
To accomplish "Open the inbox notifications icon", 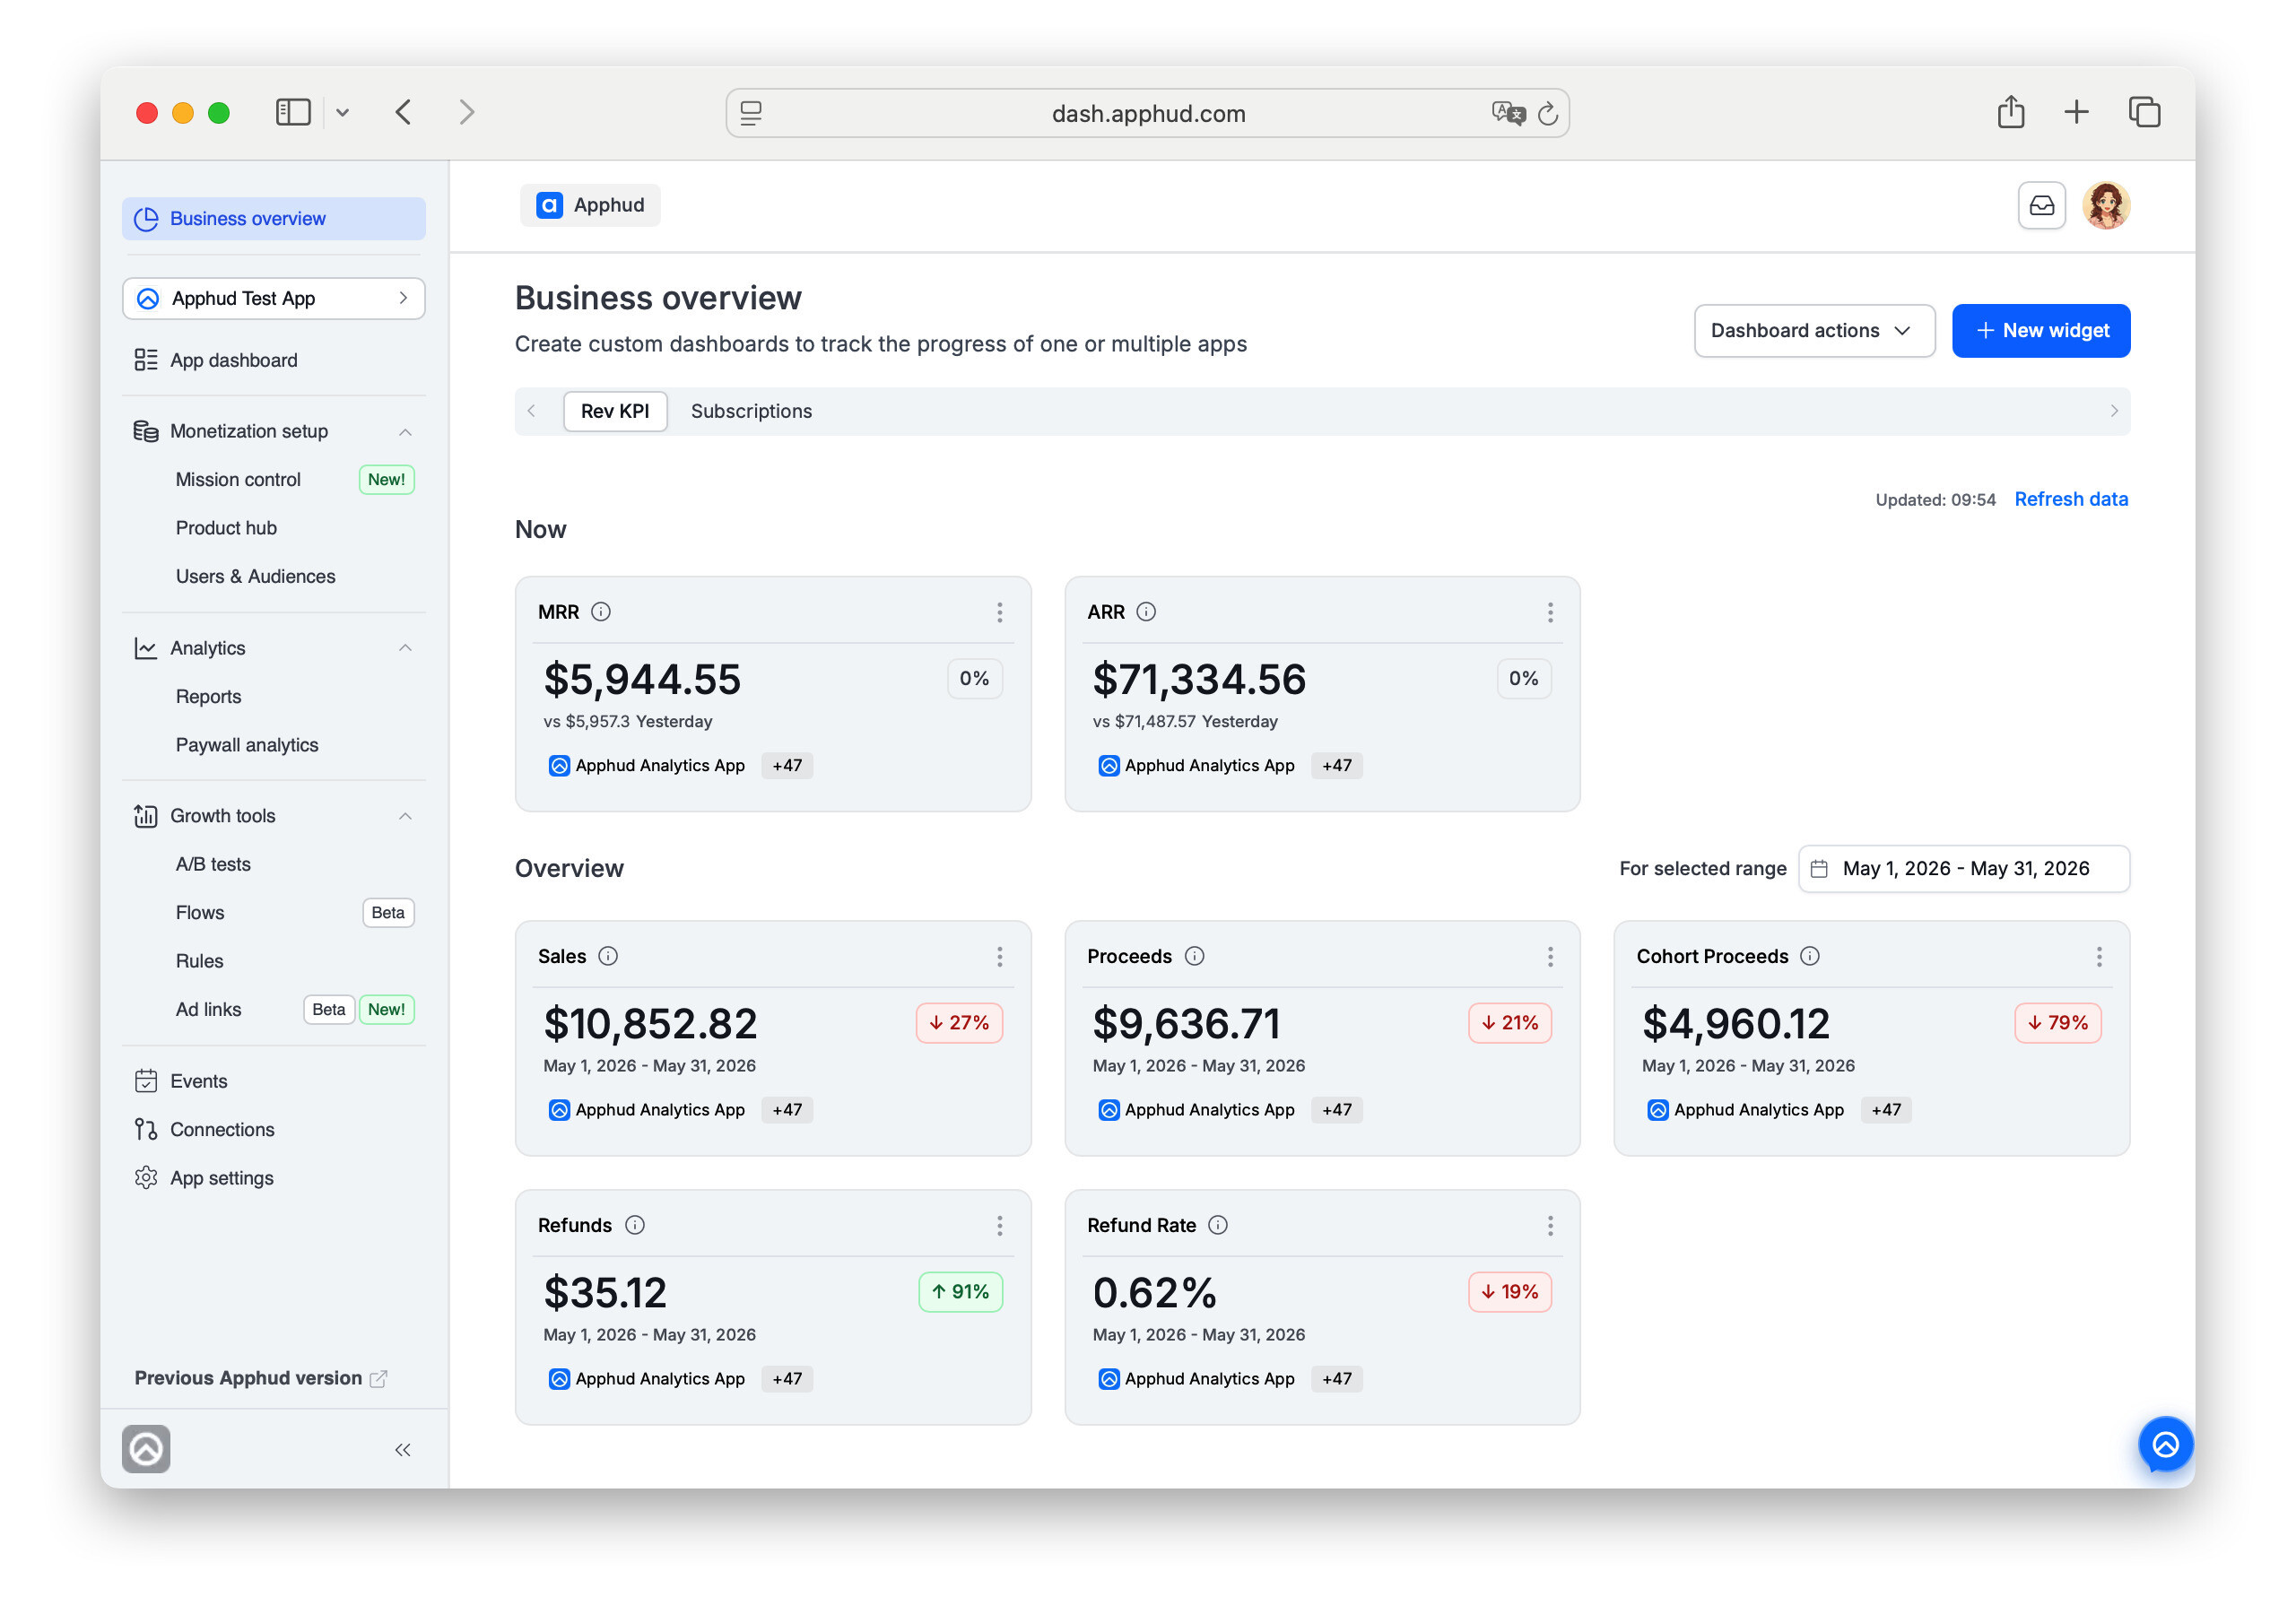I will tap(2041, 205).
